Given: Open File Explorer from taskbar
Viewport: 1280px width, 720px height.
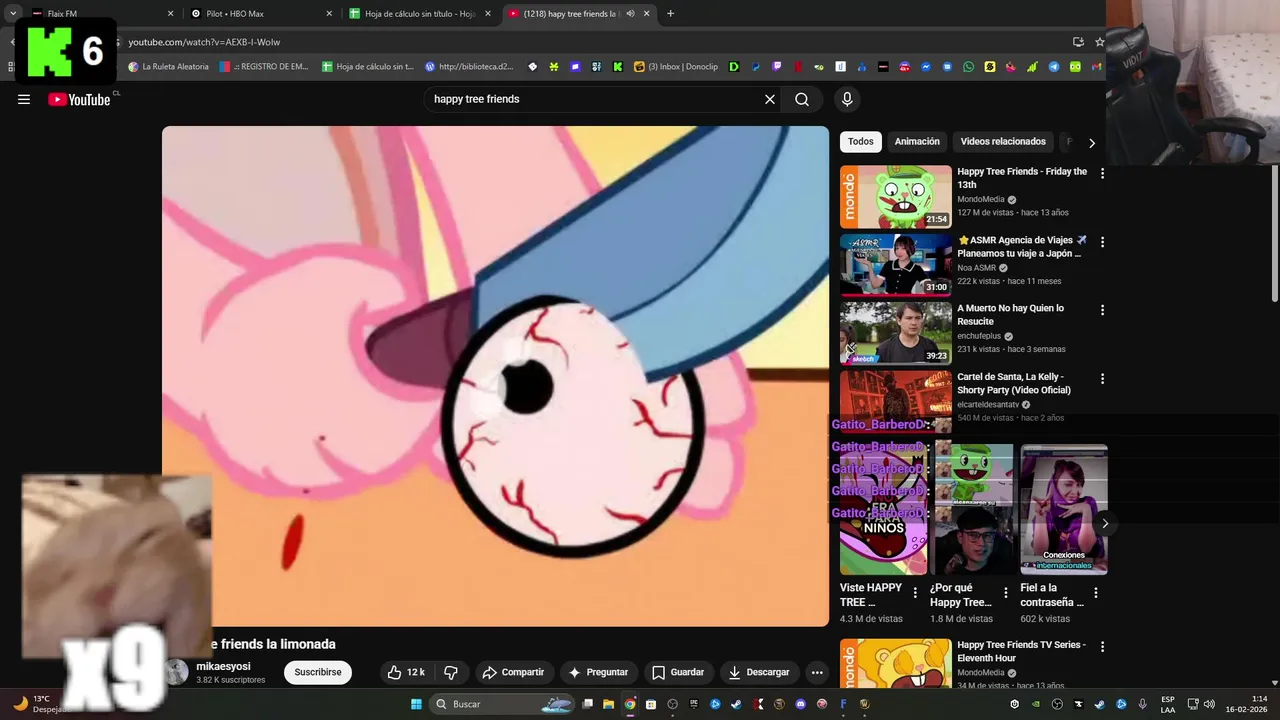Looking at the screenshot, I should click(x=608, y=704).
